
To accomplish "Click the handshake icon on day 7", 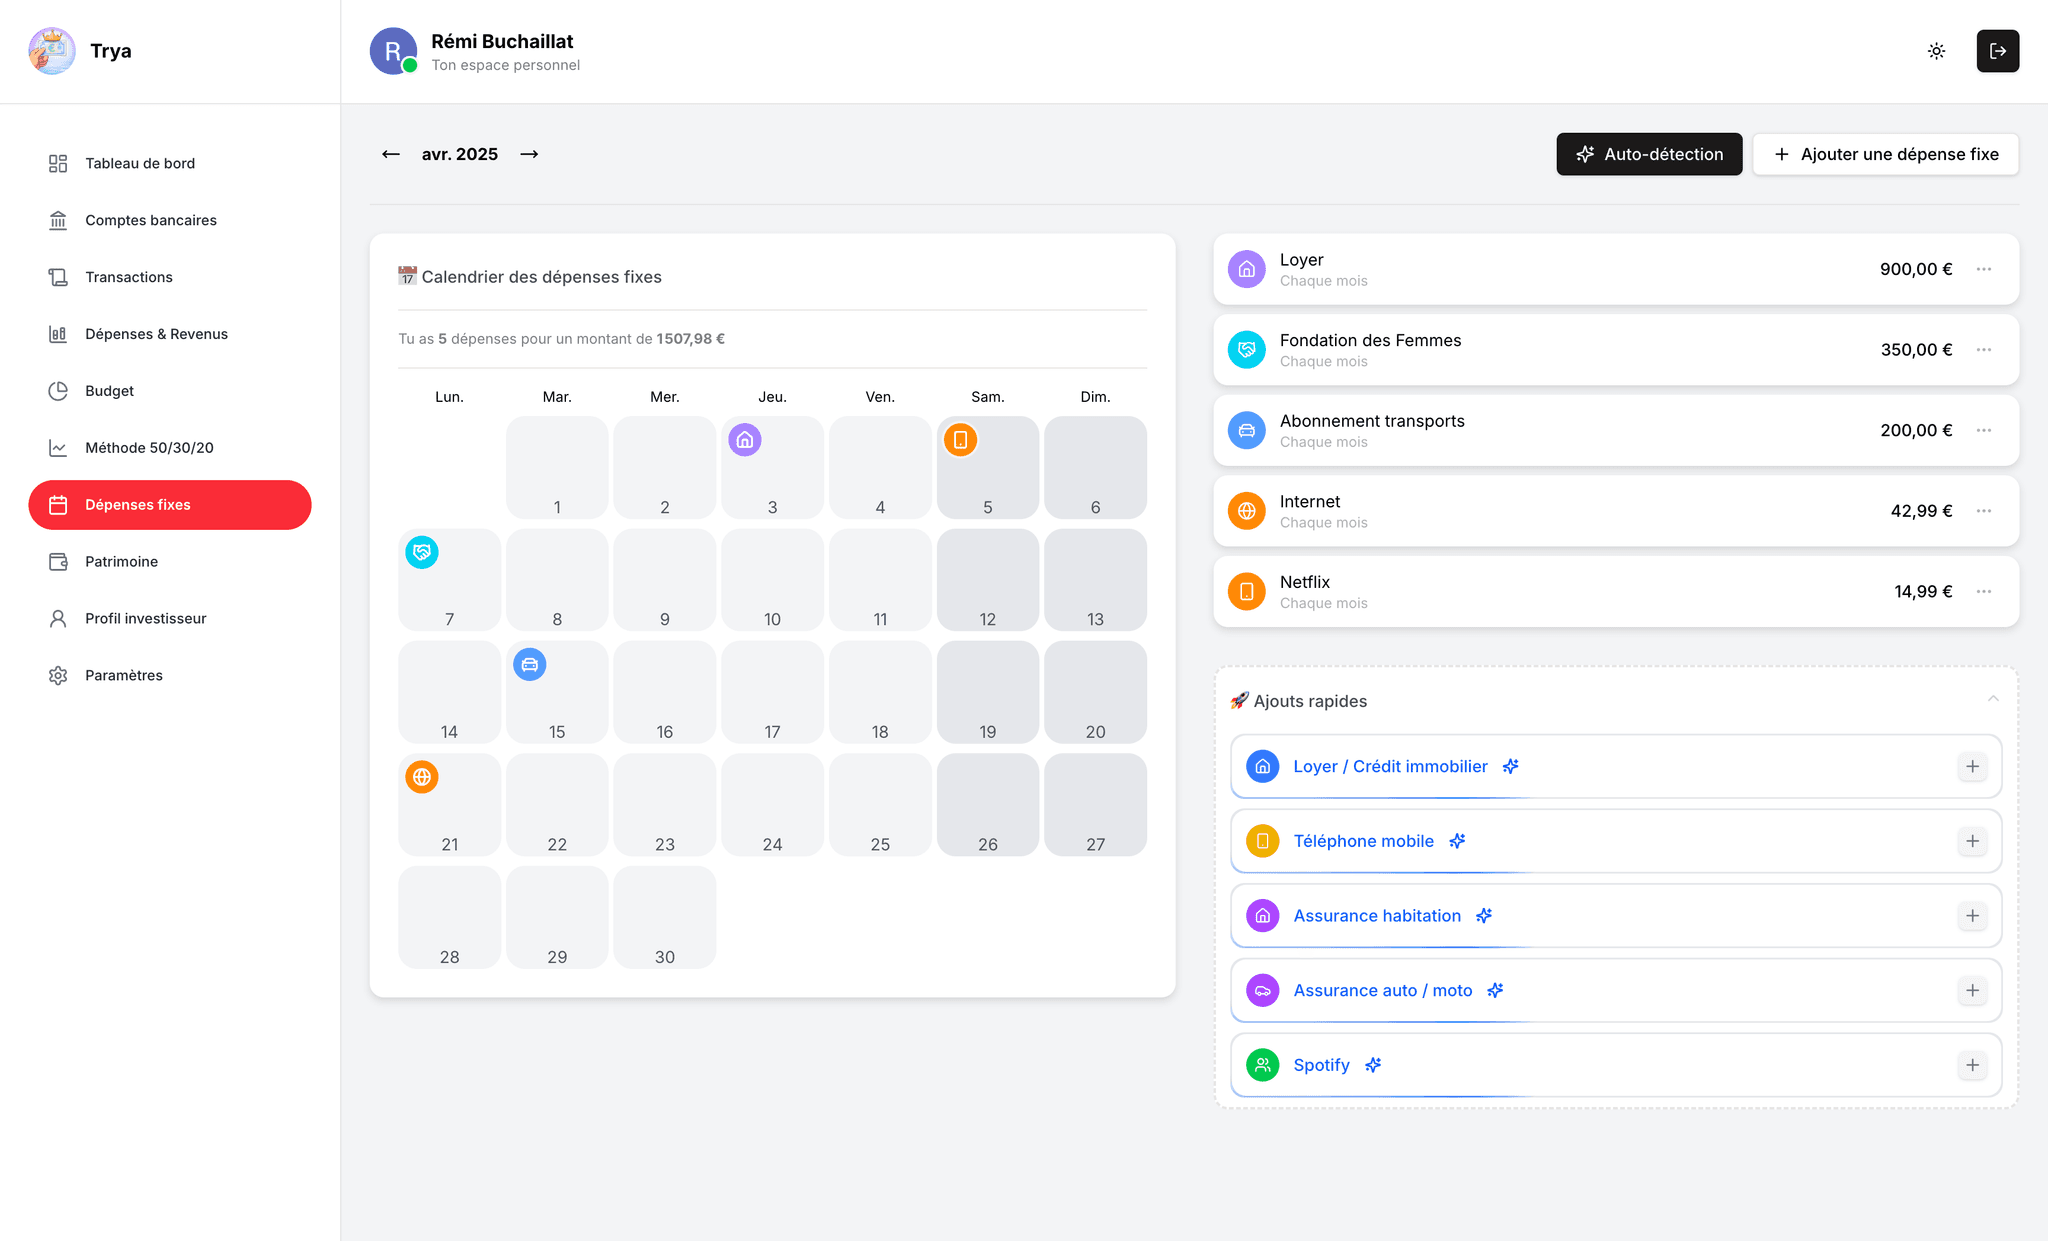I will point(422,552).
